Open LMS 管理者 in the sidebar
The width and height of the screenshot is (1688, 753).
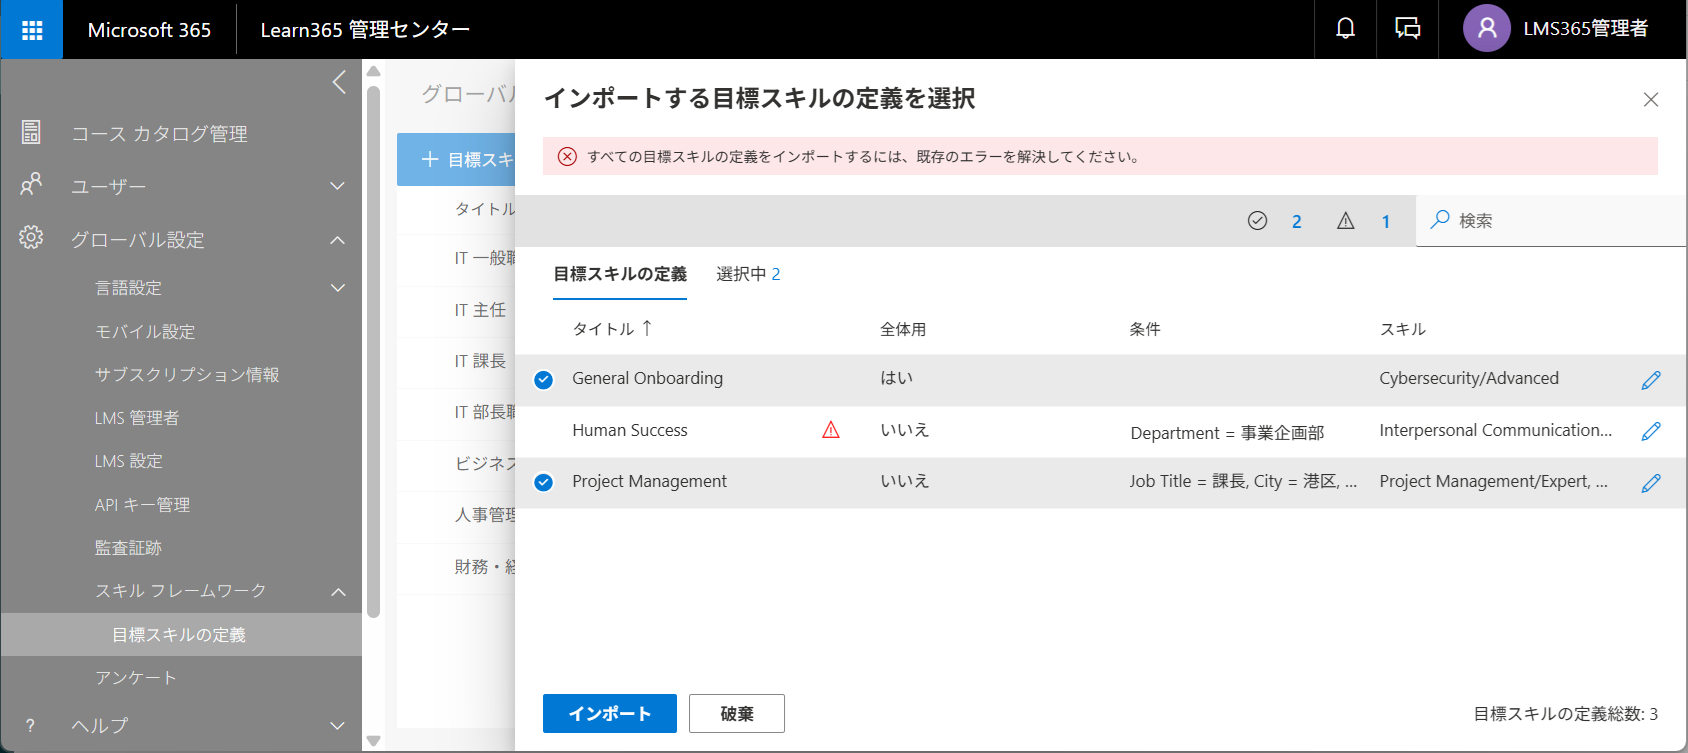pos(137,418)
